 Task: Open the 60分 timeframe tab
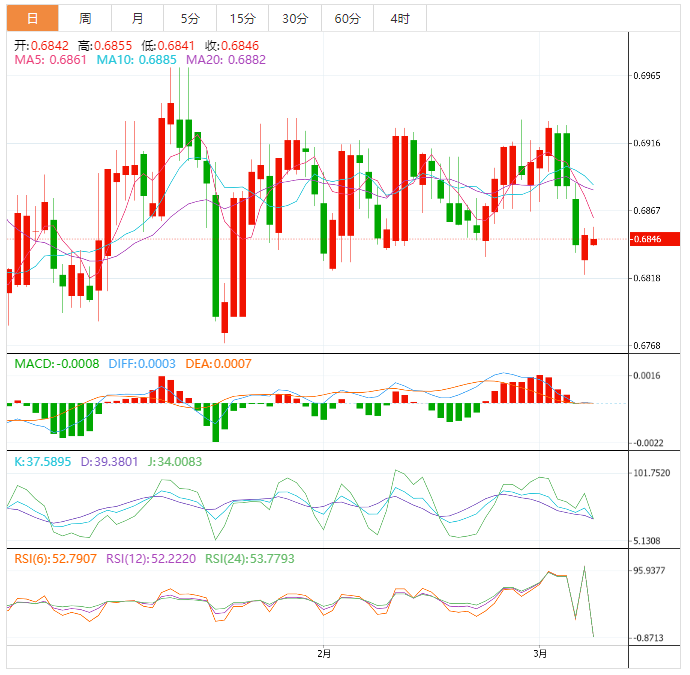tap(347, 18)
